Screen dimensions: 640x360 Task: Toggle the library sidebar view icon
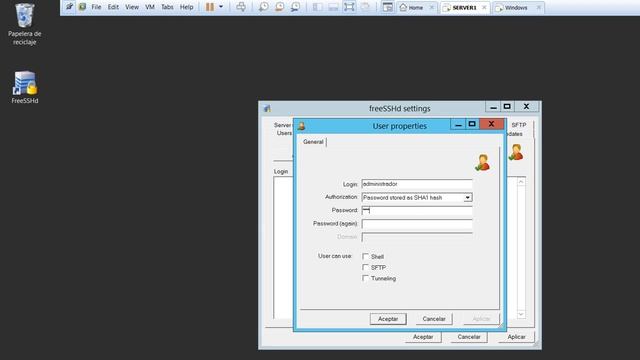318,7
